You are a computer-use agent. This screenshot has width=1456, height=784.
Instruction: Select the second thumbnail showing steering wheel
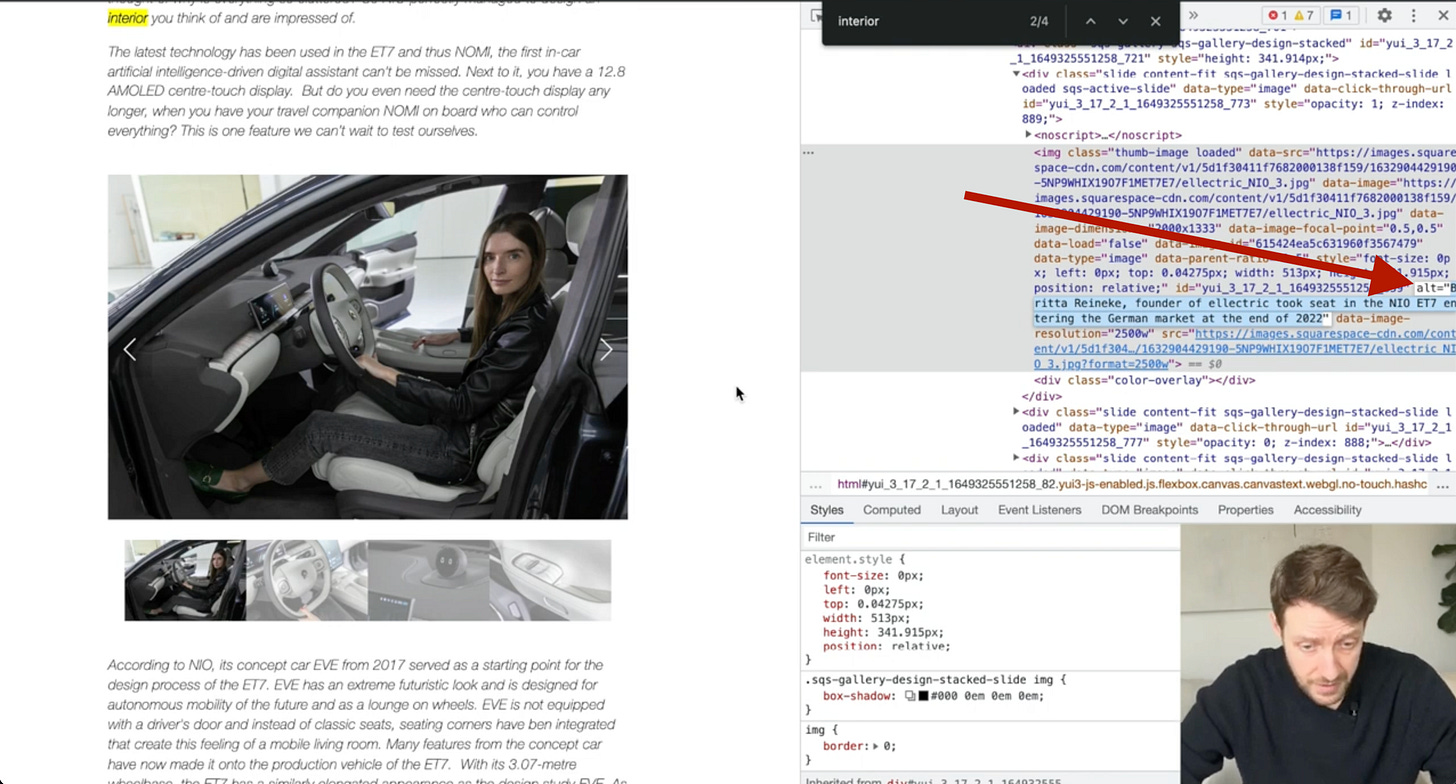[x=307, y=580]
